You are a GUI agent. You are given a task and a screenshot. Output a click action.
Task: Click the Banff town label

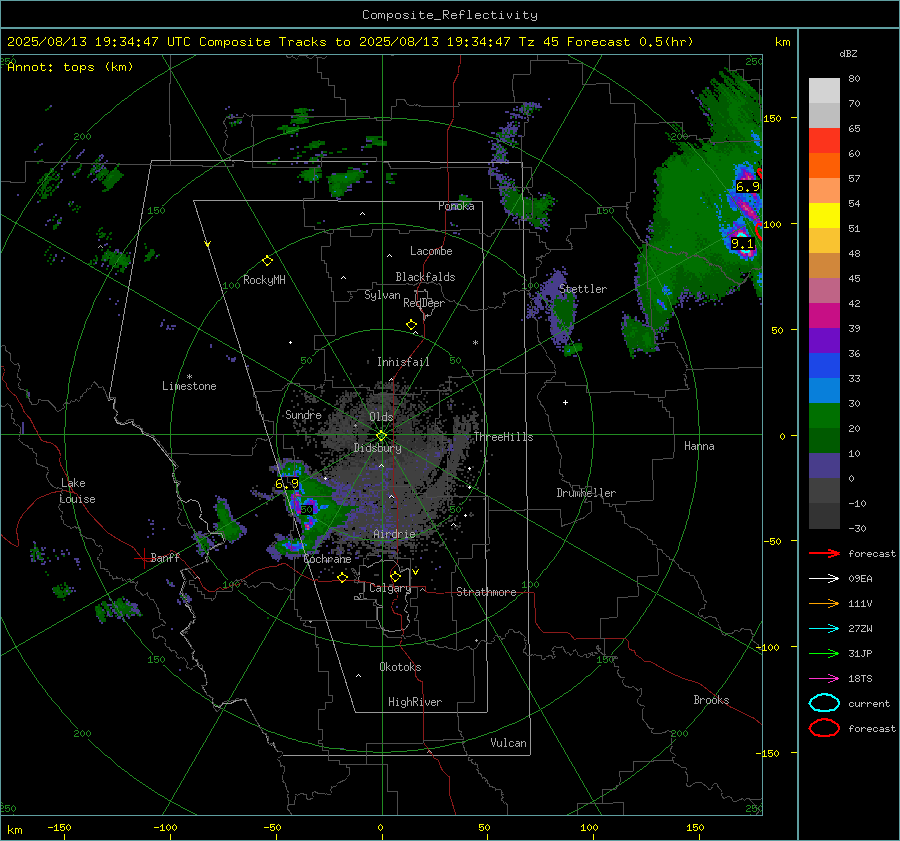pyautogui.click(x=165, y=557)
